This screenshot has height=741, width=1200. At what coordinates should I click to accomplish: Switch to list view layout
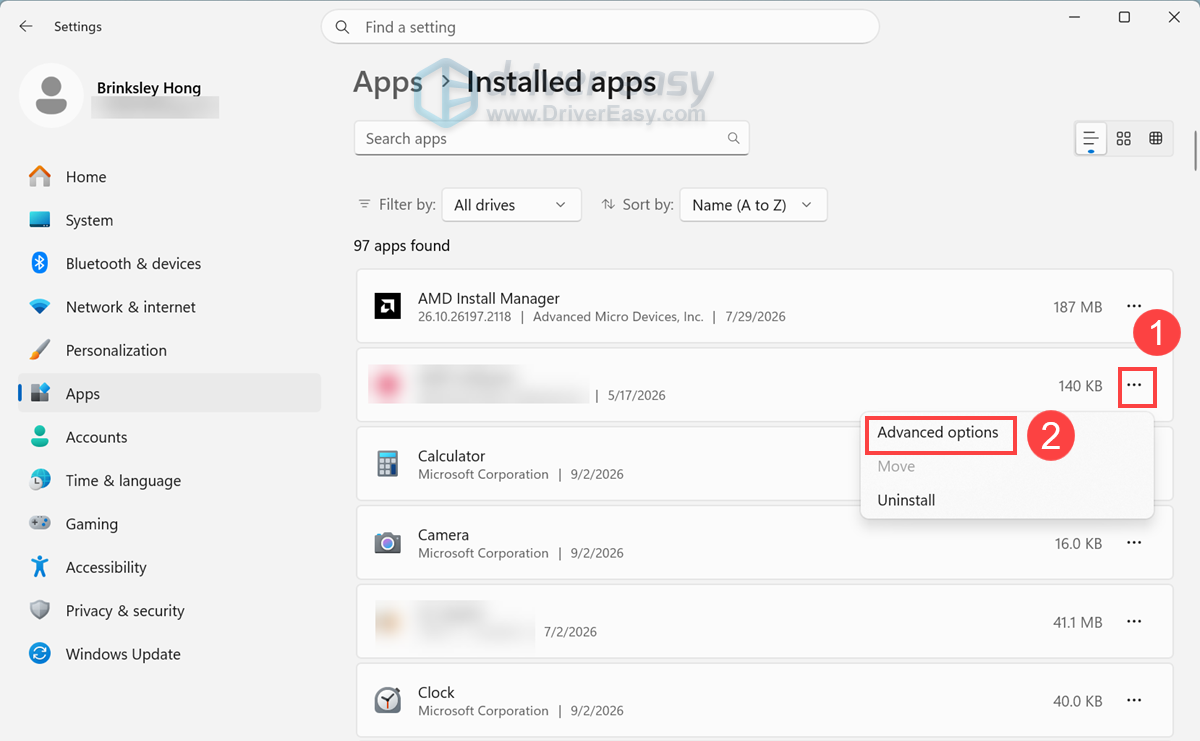pos(1090,139)
